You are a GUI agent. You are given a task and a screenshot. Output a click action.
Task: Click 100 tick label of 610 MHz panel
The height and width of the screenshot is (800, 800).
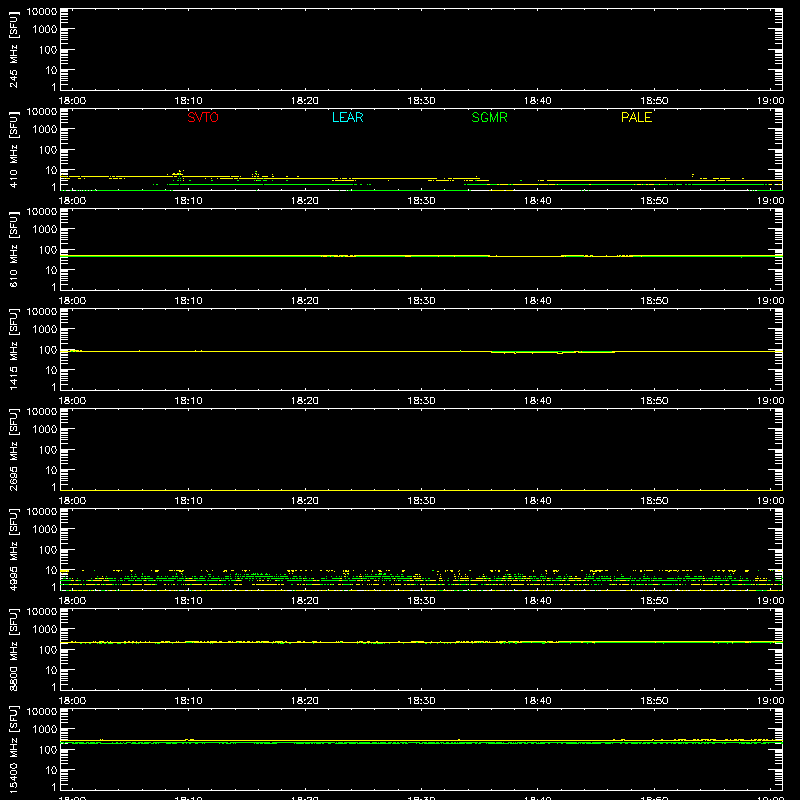point(48,250)
